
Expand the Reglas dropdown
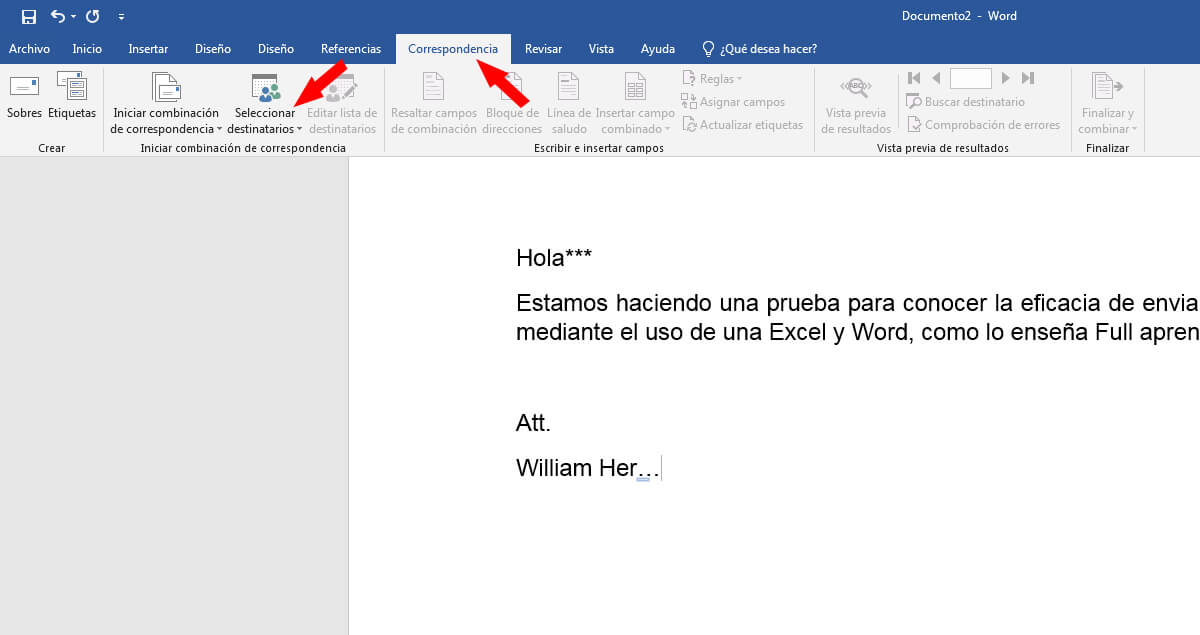coord(712,79)
